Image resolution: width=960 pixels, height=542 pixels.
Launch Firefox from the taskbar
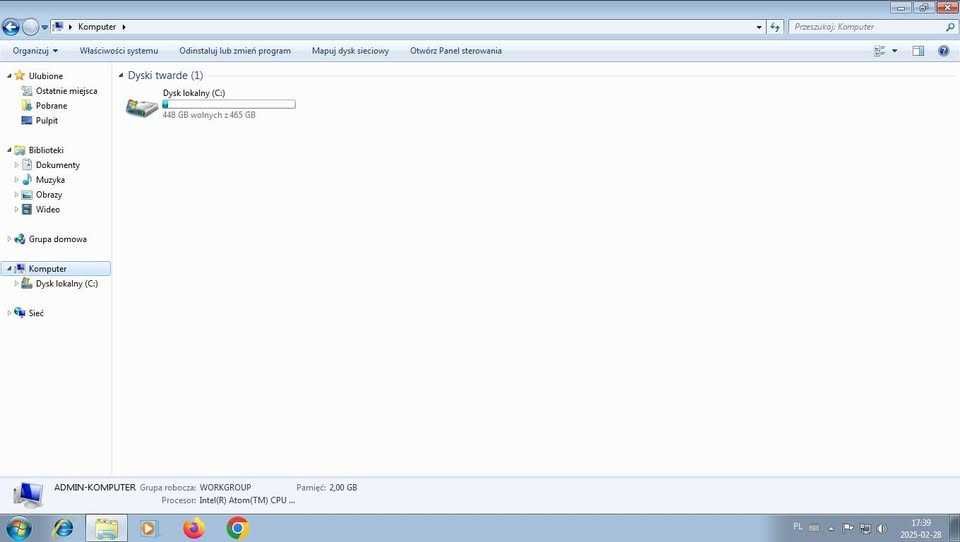pos(194,528)
